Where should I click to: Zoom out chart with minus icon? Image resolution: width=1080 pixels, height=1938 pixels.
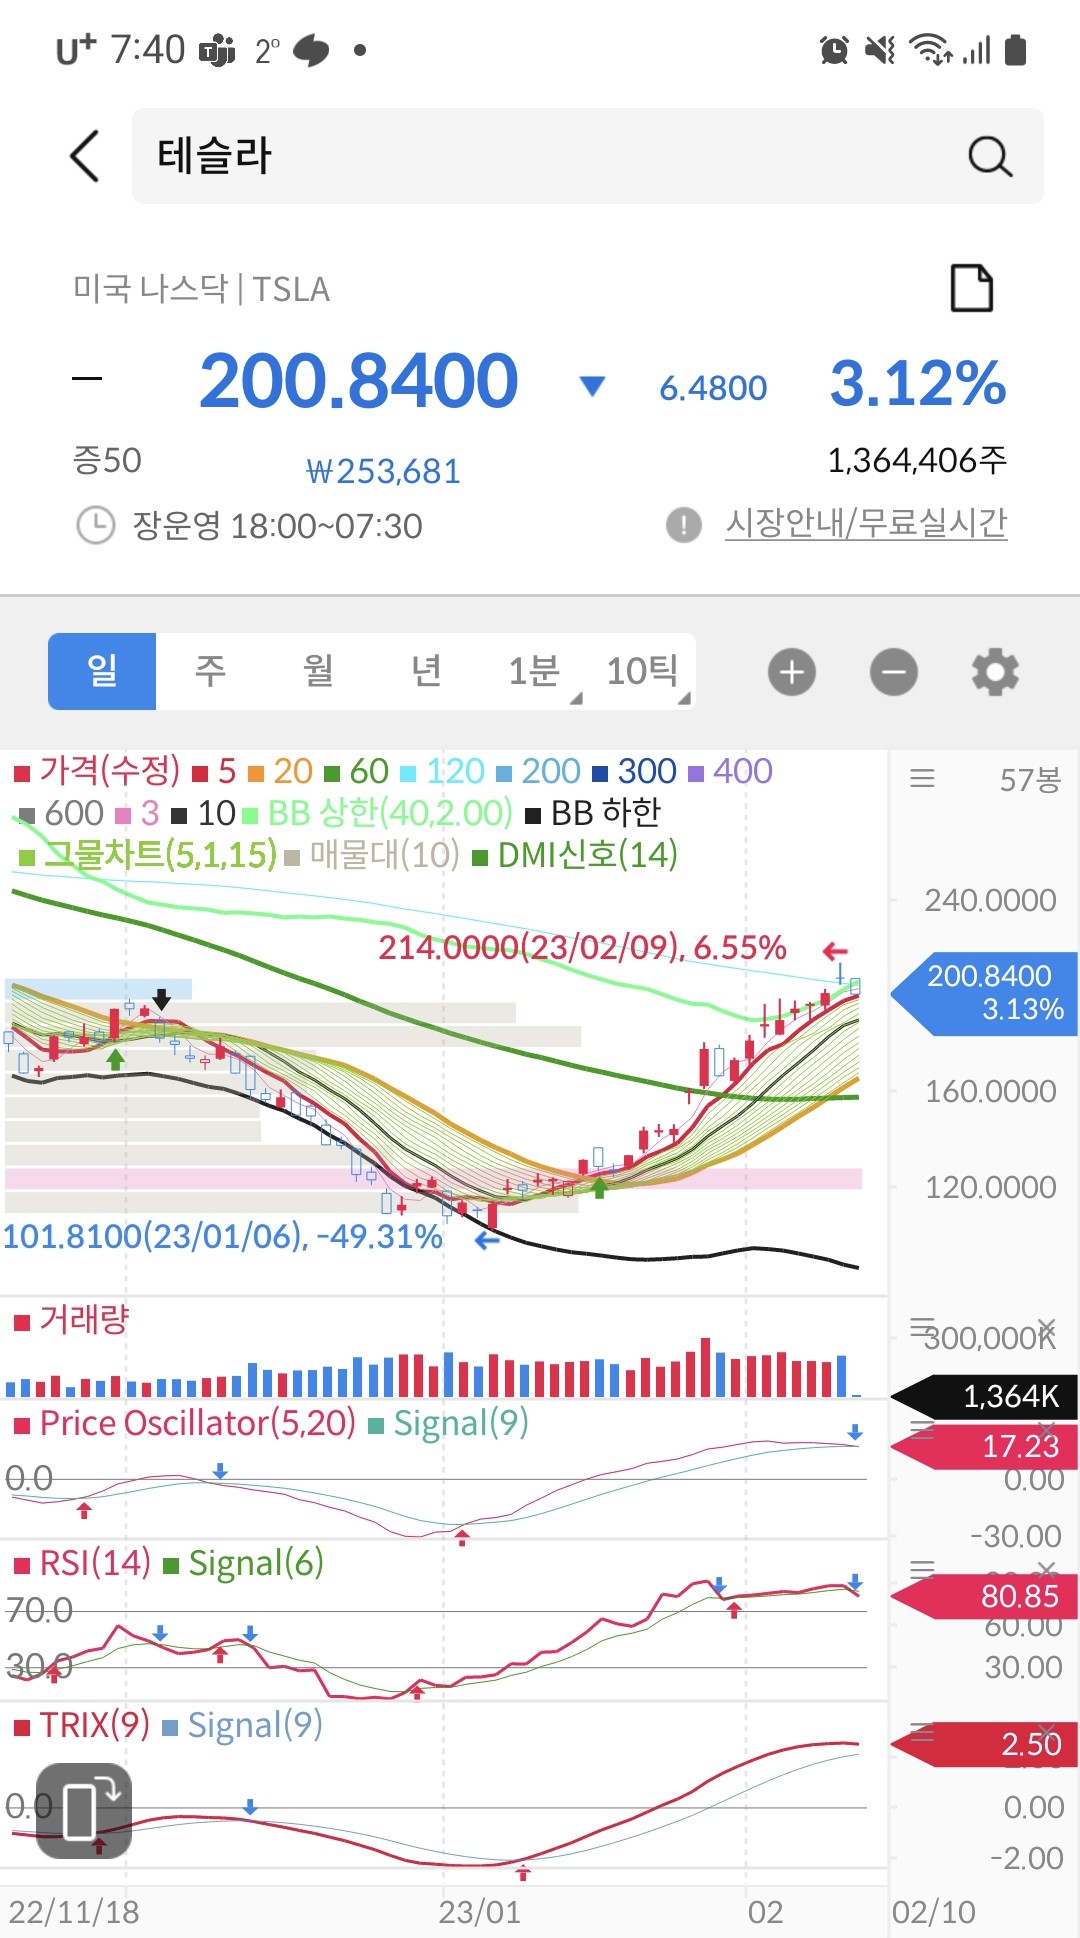894,672
